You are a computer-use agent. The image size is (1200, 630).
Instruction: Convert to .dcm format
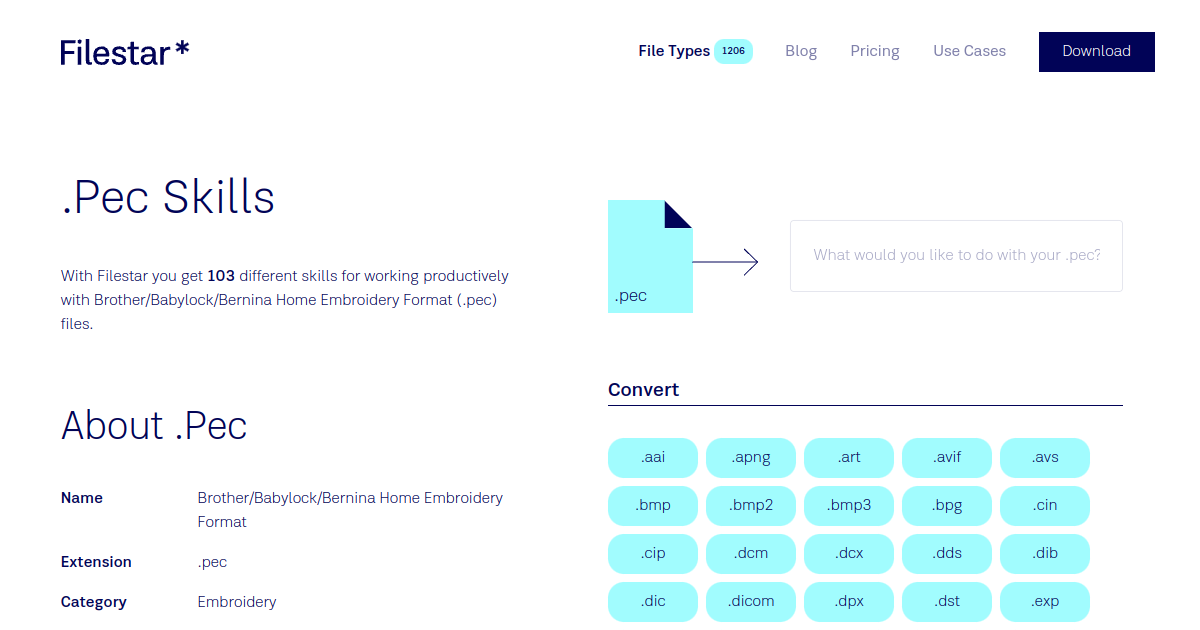(x=750, y=553)
